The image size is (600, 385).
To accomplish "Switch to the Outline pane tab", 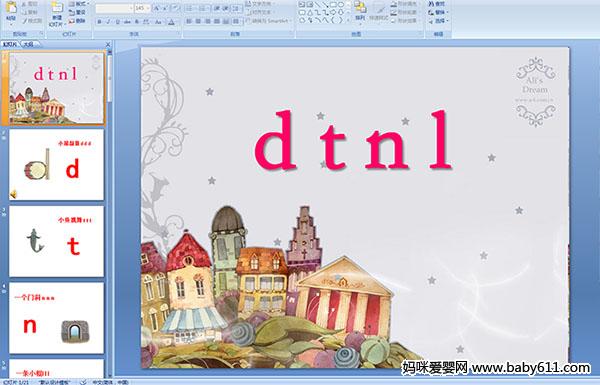I will point(28,44).
